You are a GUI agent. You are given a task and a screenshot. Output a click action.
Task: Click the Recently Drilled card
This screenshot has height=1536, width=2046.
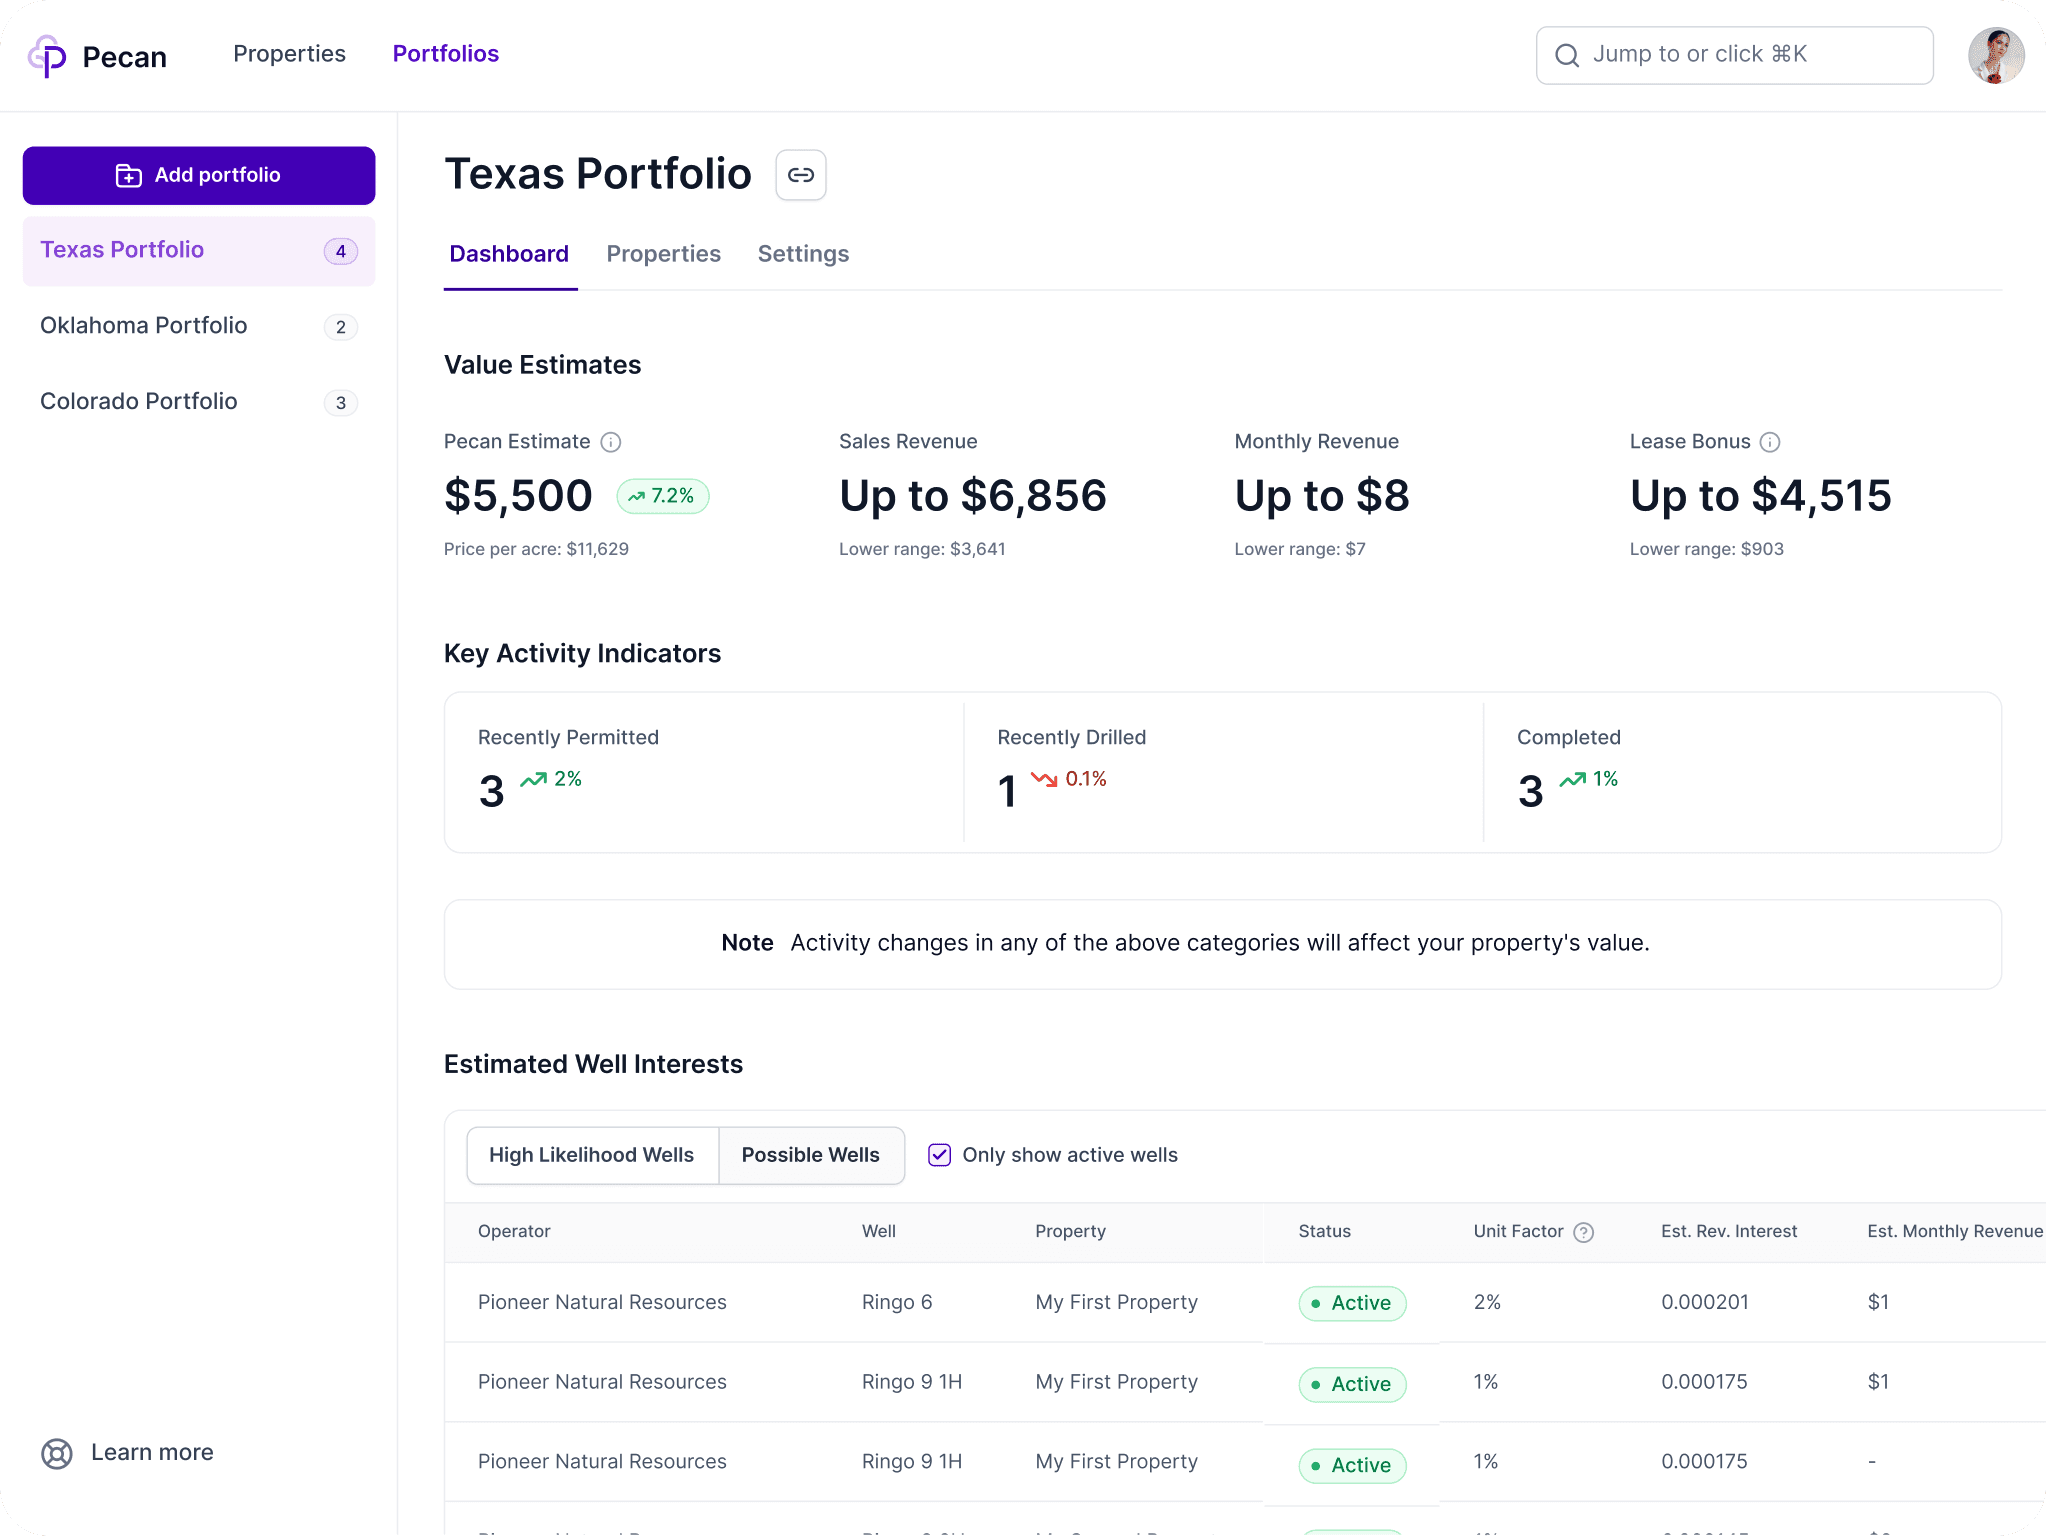(1223, 772)
